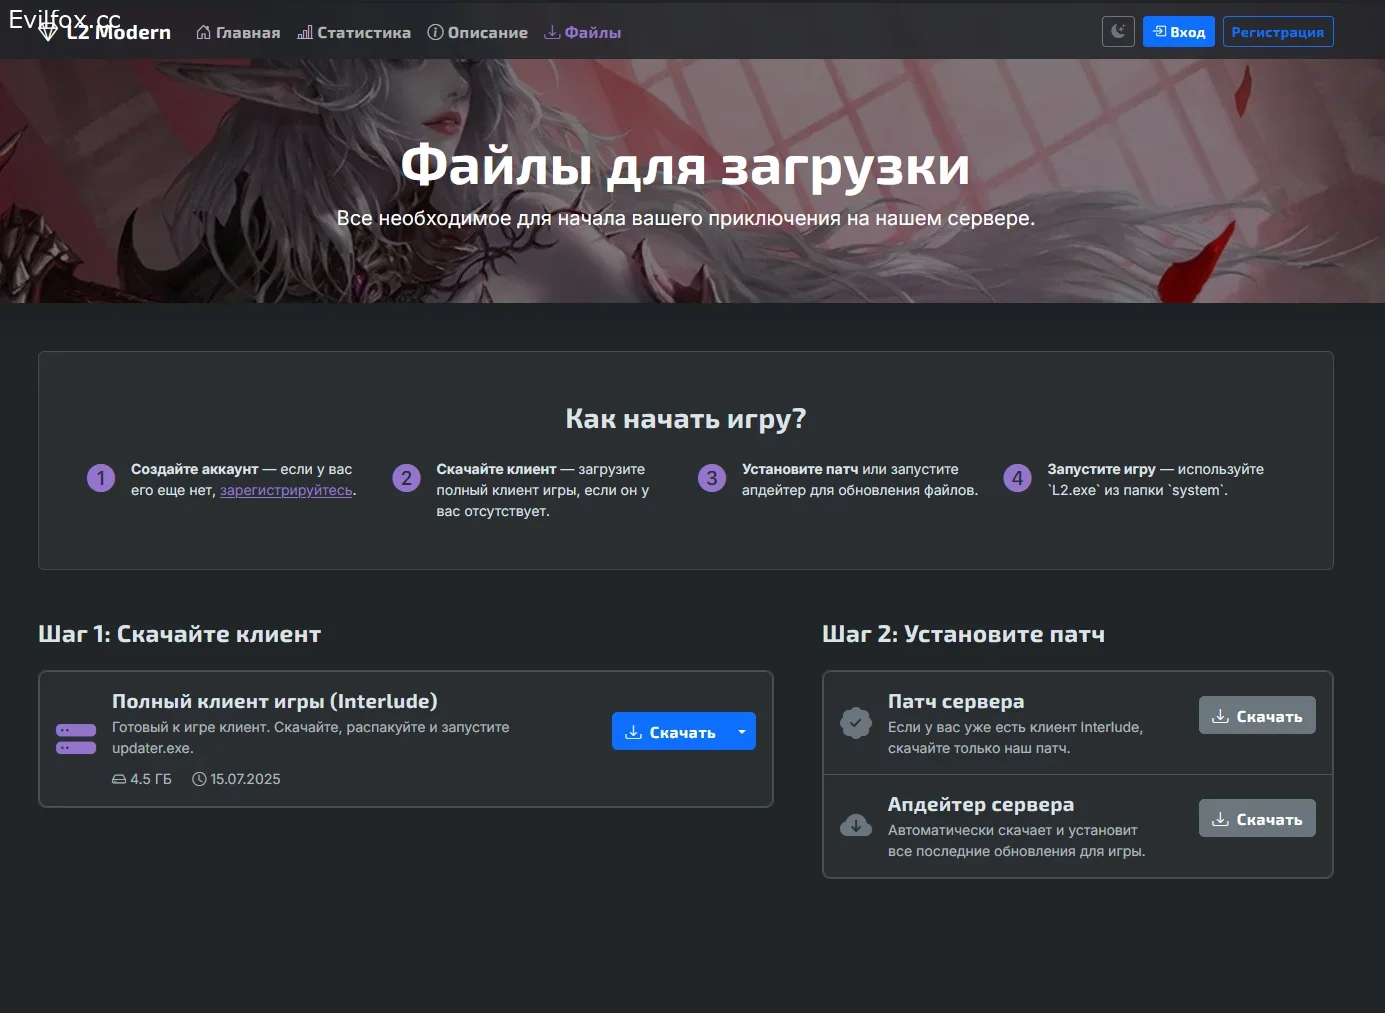Go to Главная in navigation
Image resolution: width=1385 pixels, height=1013 pixels.
pyautogui.click(x=238, y=33)
